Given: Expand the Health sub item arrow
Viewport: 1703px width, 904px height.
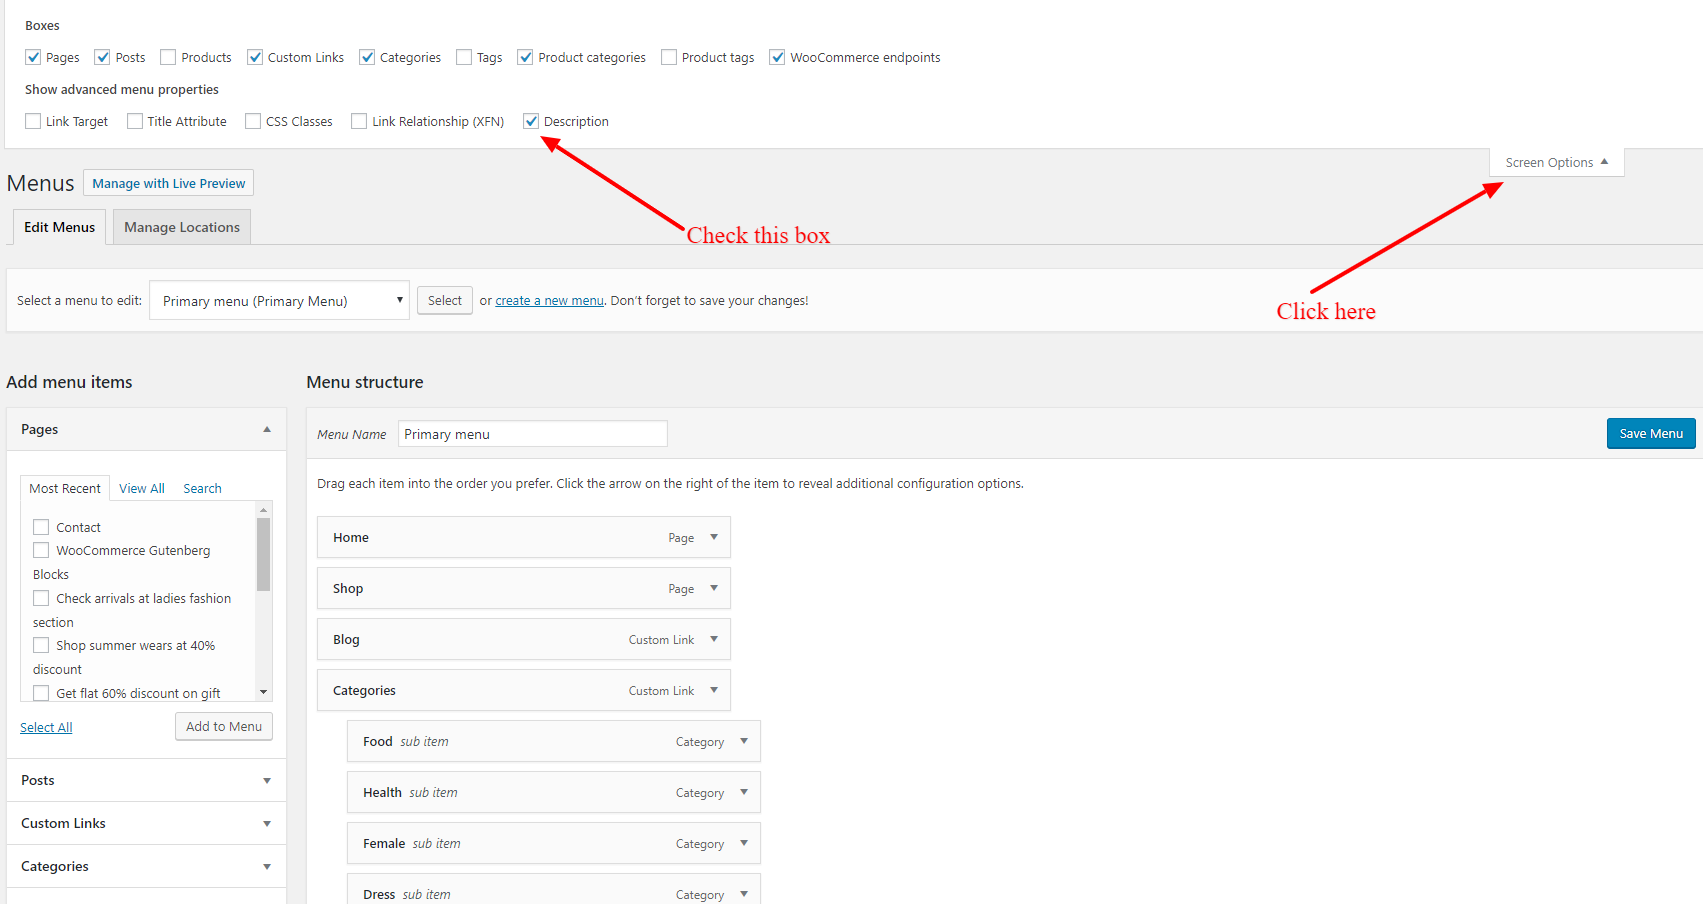Looking at the screenshot, I should [x=744, y=792].
